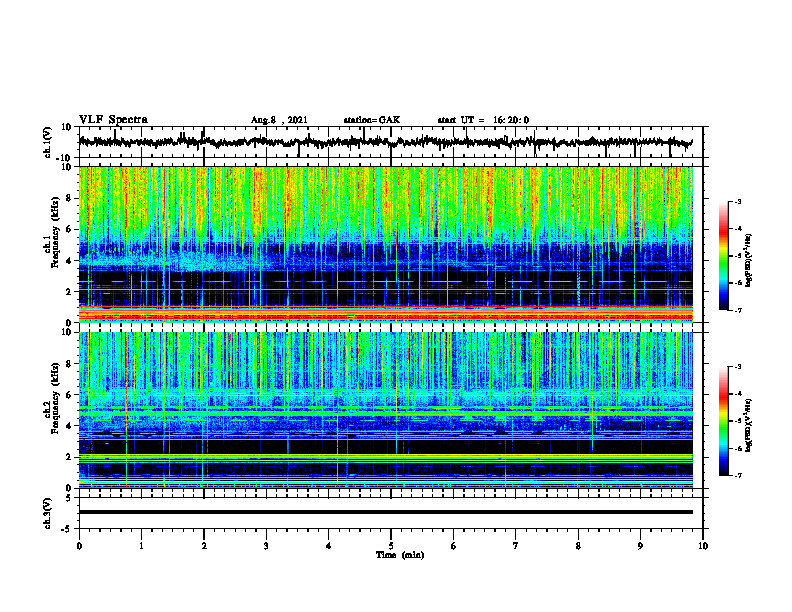Click the ch.2 spectrogram plot area
The width and height of the screenshot is (792, 612).
[x=385, y=410]
